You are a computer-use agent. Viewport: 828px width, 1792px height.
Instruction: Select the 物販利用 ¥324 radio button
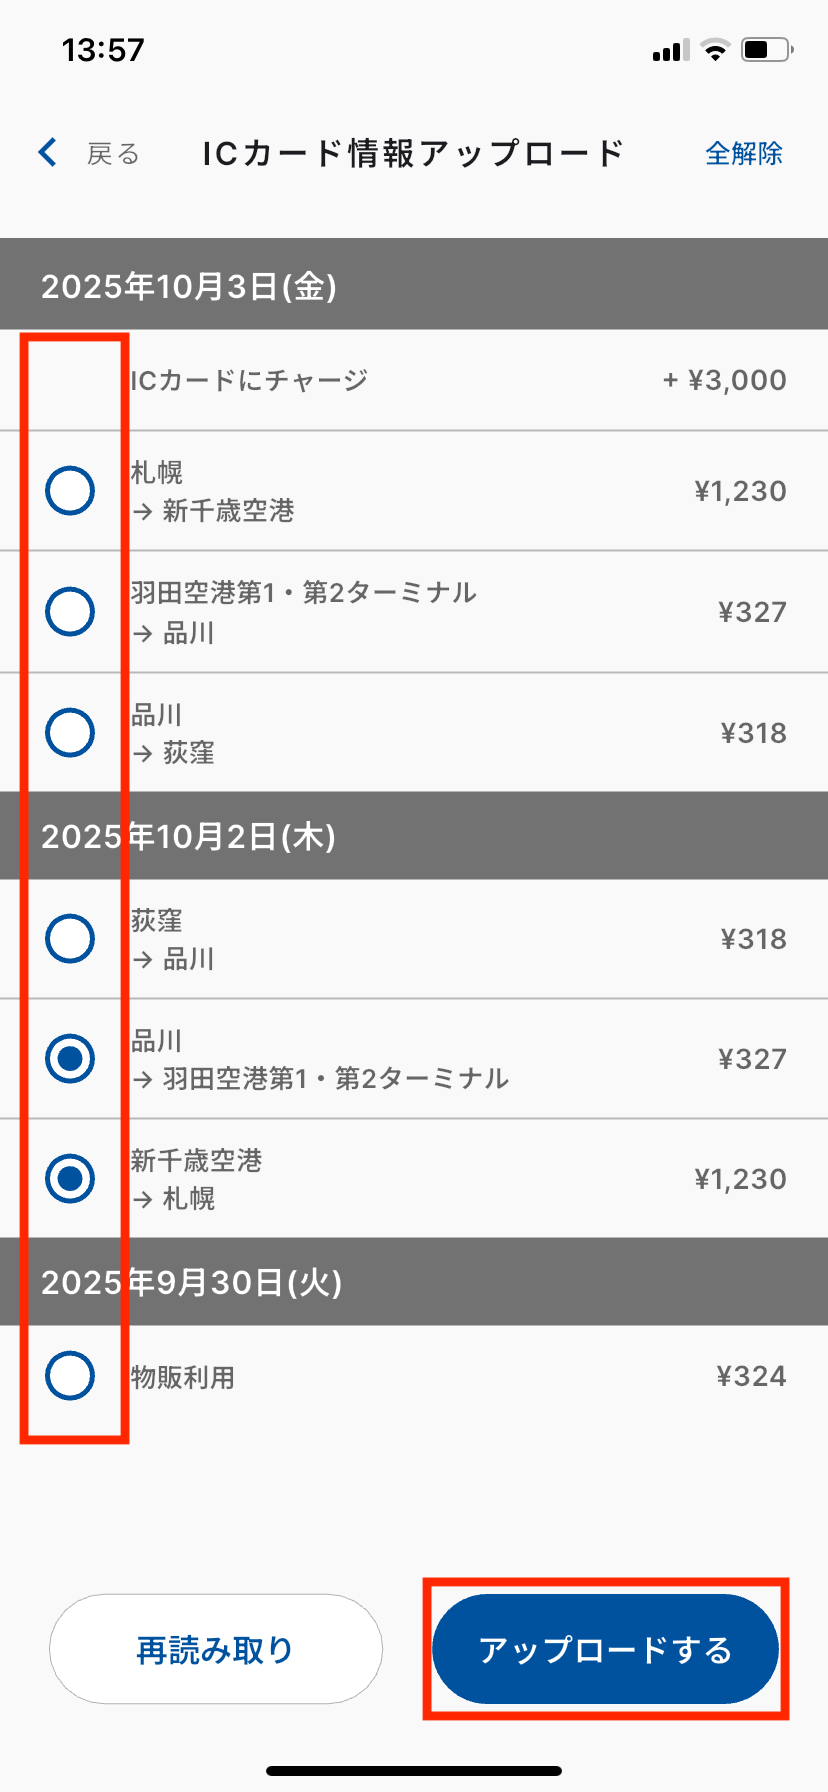pyautogui.click(x=70, y=1376)
